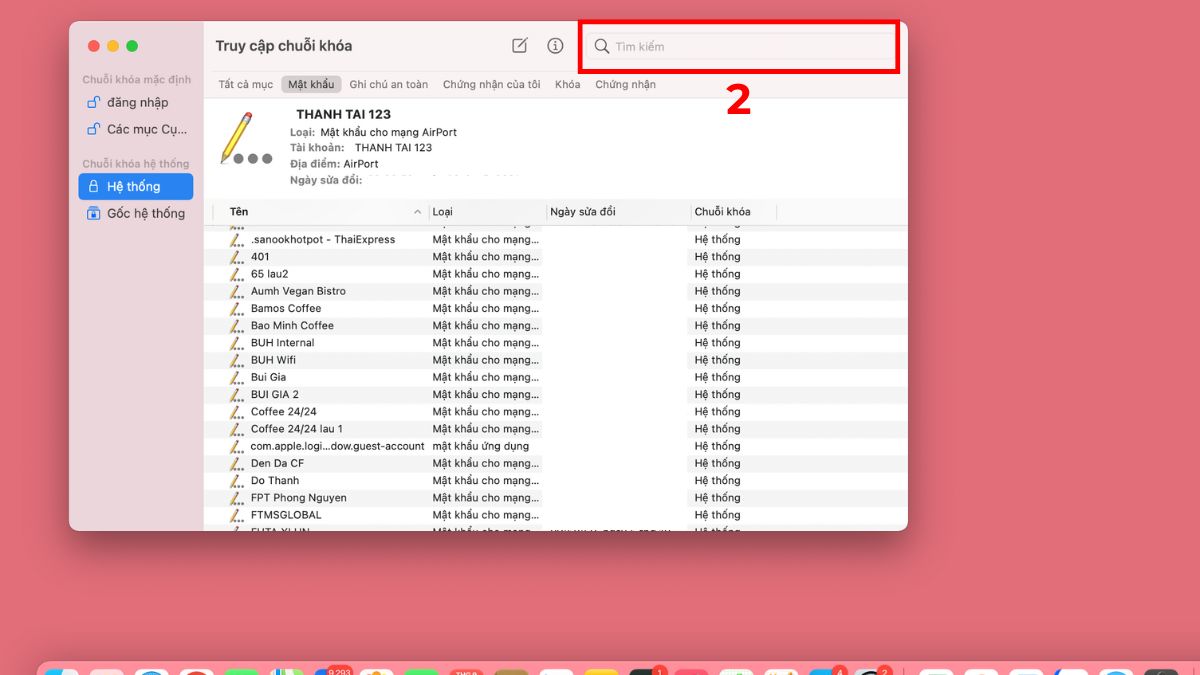Switch to the Khóa tab
Image resolution: width=1200 pixels, height=675 pixels.
pos(568,85)
